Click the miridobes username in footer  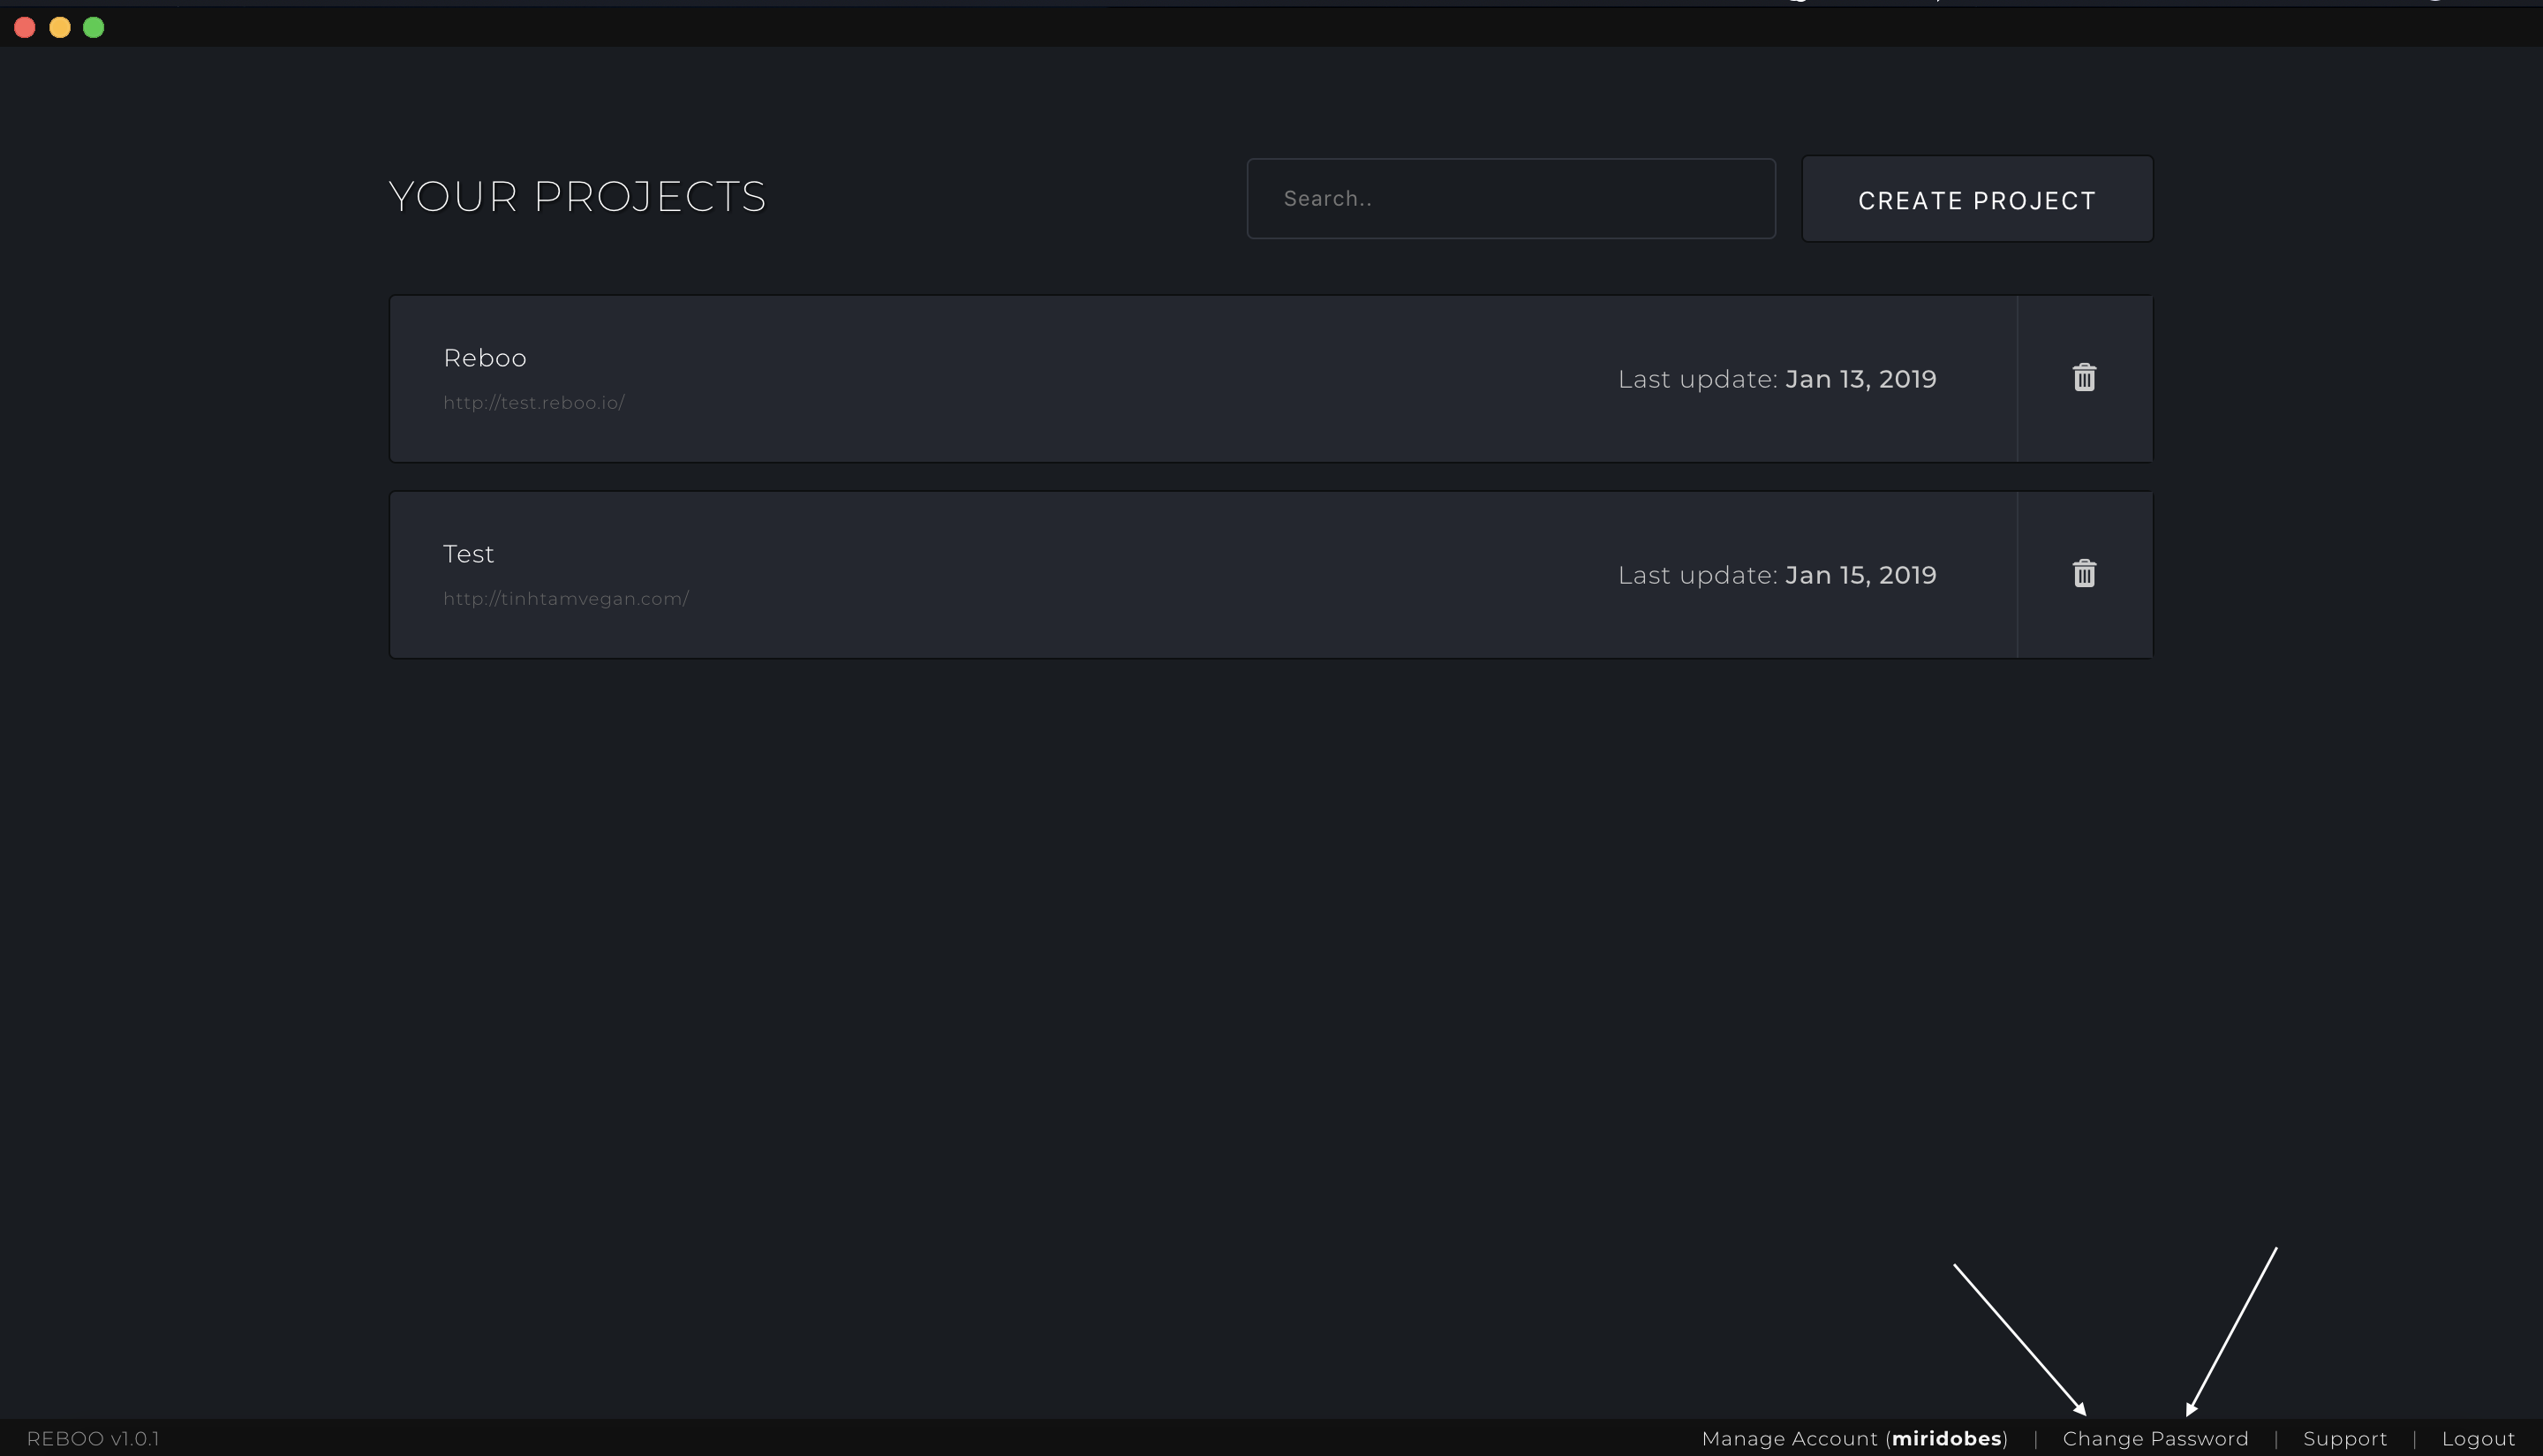(x=1946, y=1438)
